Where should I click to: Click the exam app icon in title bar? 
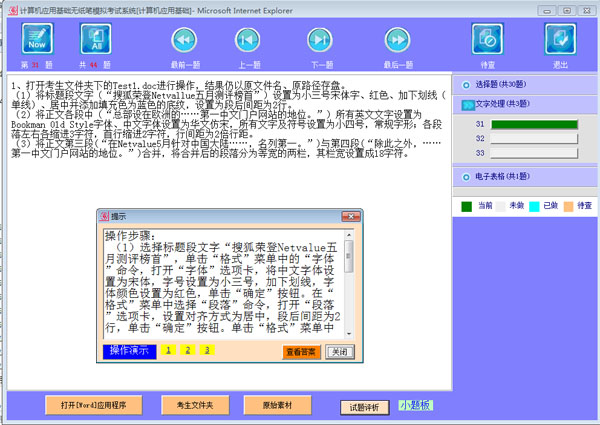click(x=13, y=10)
